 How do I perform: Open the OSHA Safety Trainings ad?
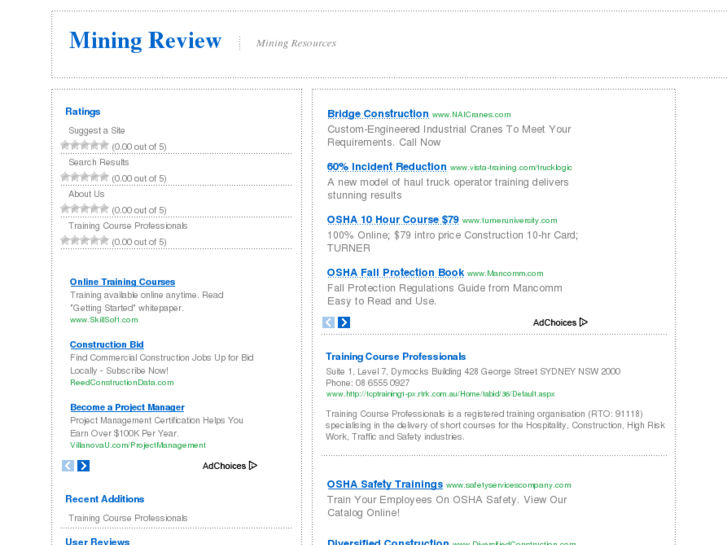point(385,484)
